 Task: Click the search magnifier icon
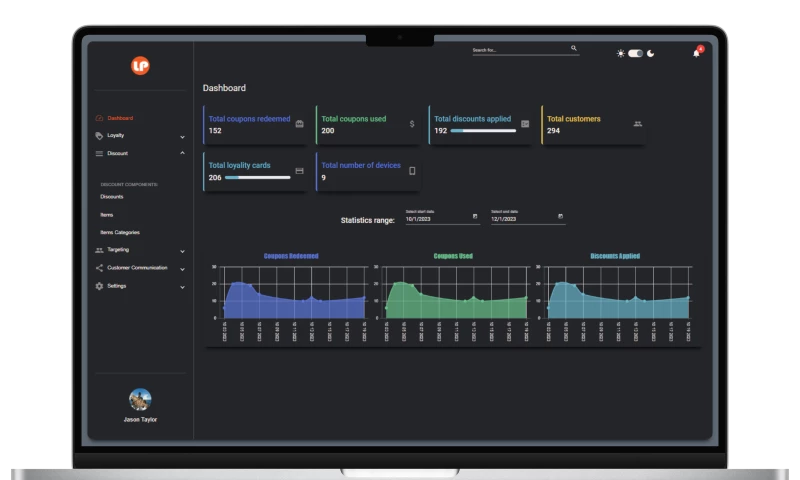[574, 48]
